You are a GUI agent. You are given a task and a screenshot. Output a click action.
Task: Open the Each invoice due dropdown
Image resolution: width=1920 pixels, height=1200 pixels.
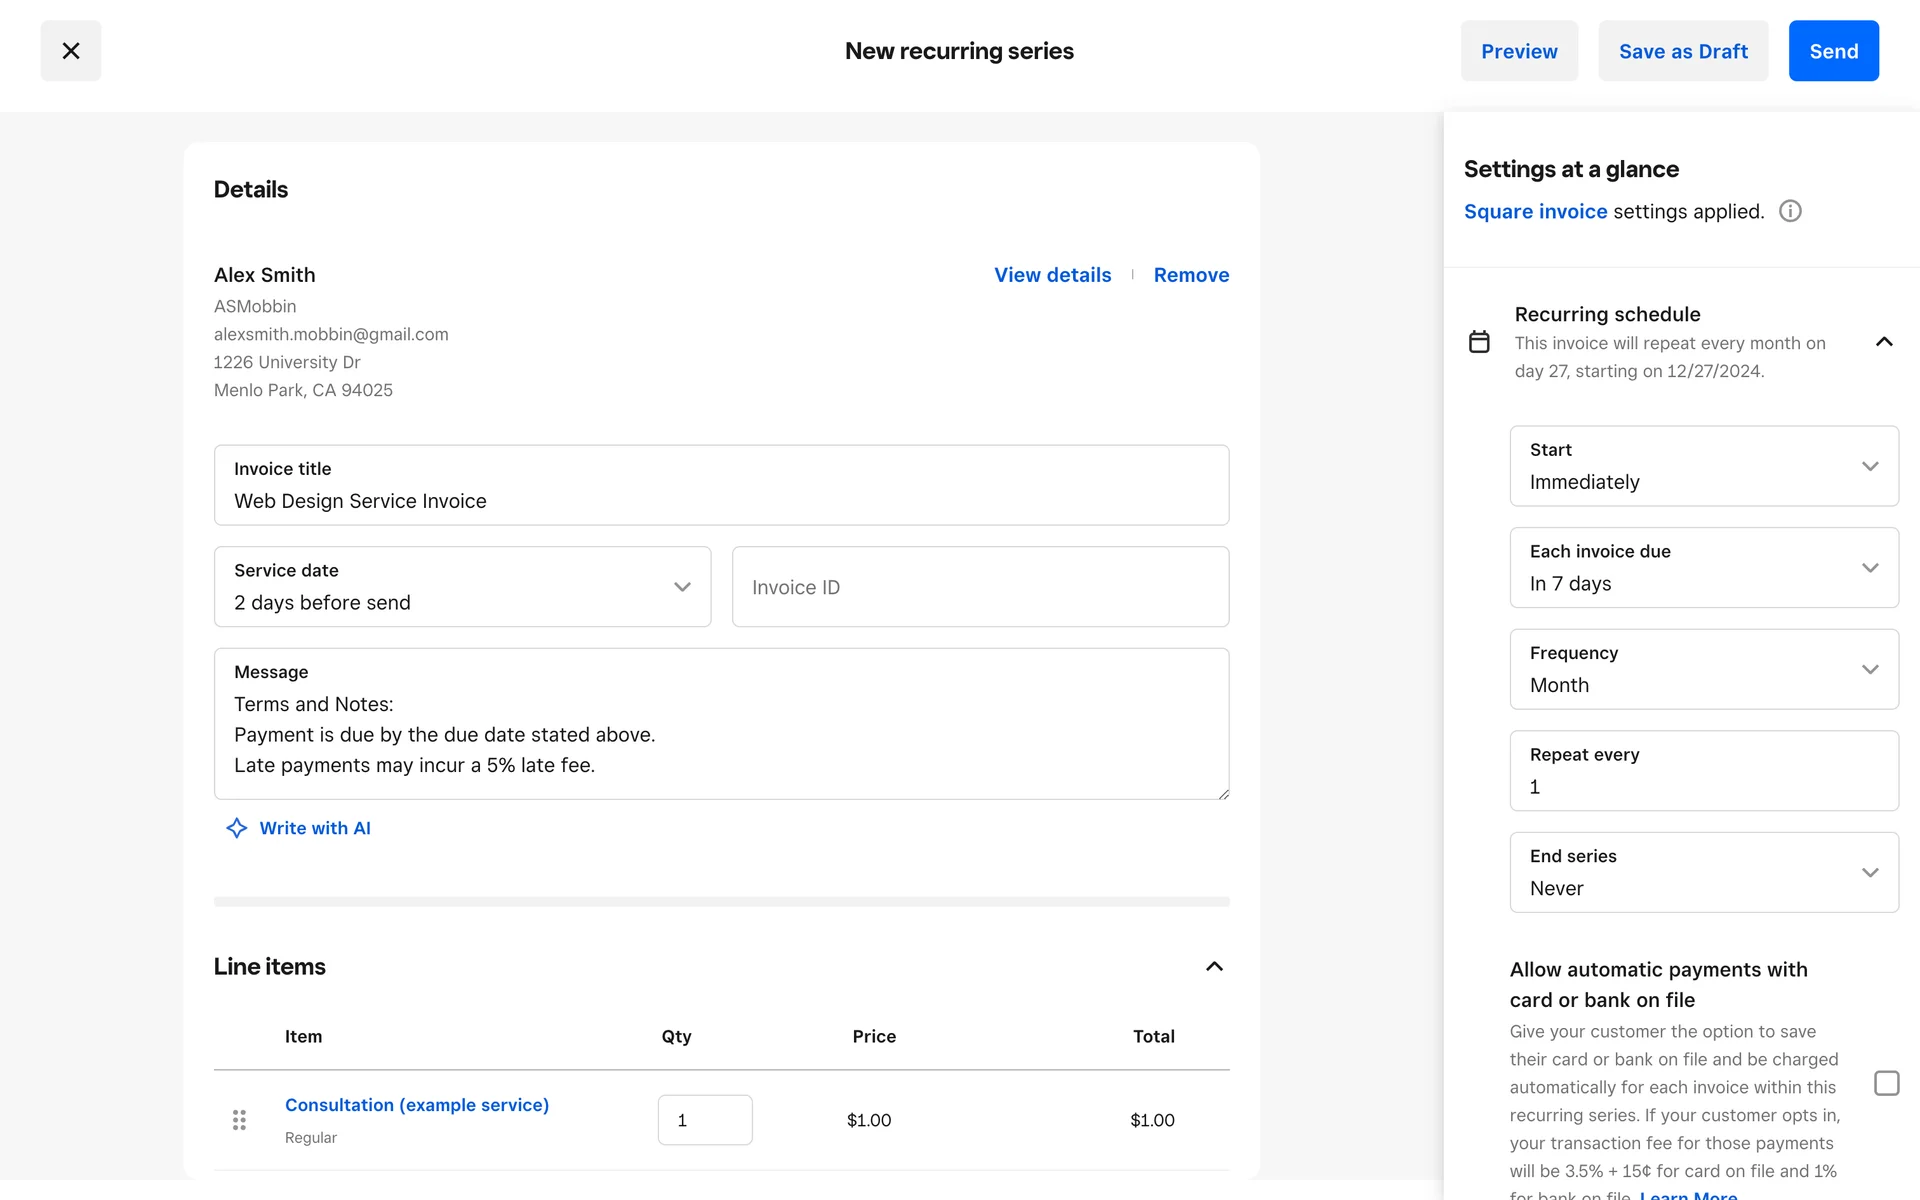pyautogui.click(x=1703, y=568)
